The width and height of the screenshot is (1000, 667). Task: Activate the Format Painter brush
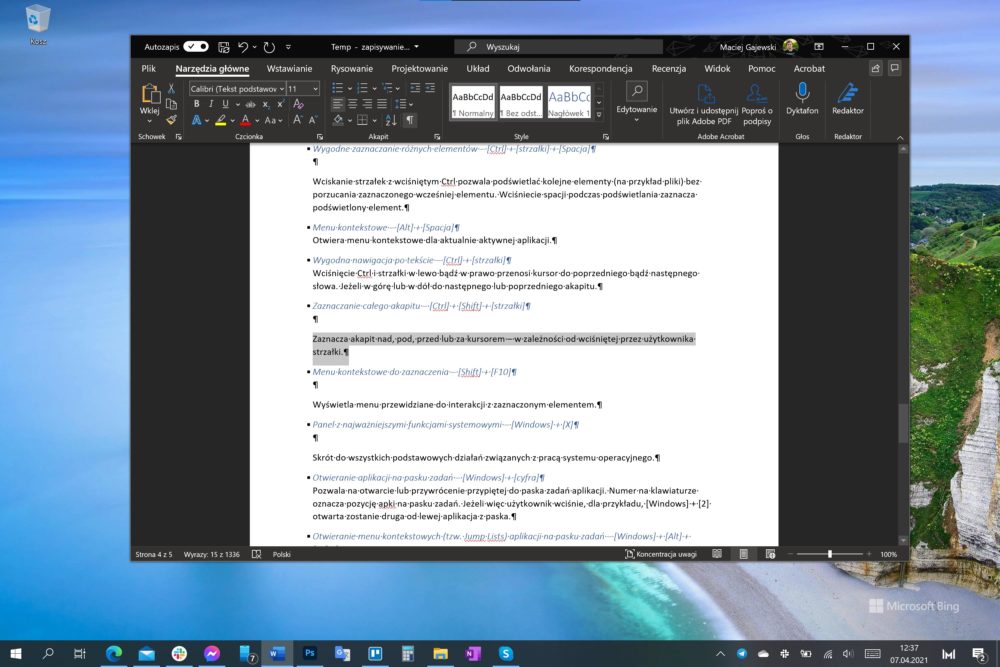point(171,119)
